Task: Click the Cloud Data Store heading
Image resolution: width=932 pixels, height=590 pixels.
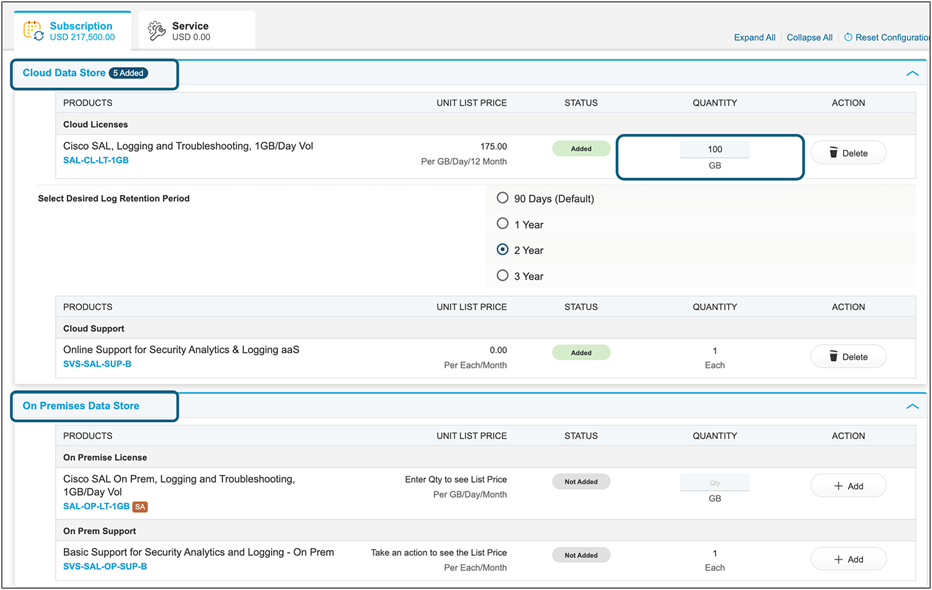Action: 64,73
